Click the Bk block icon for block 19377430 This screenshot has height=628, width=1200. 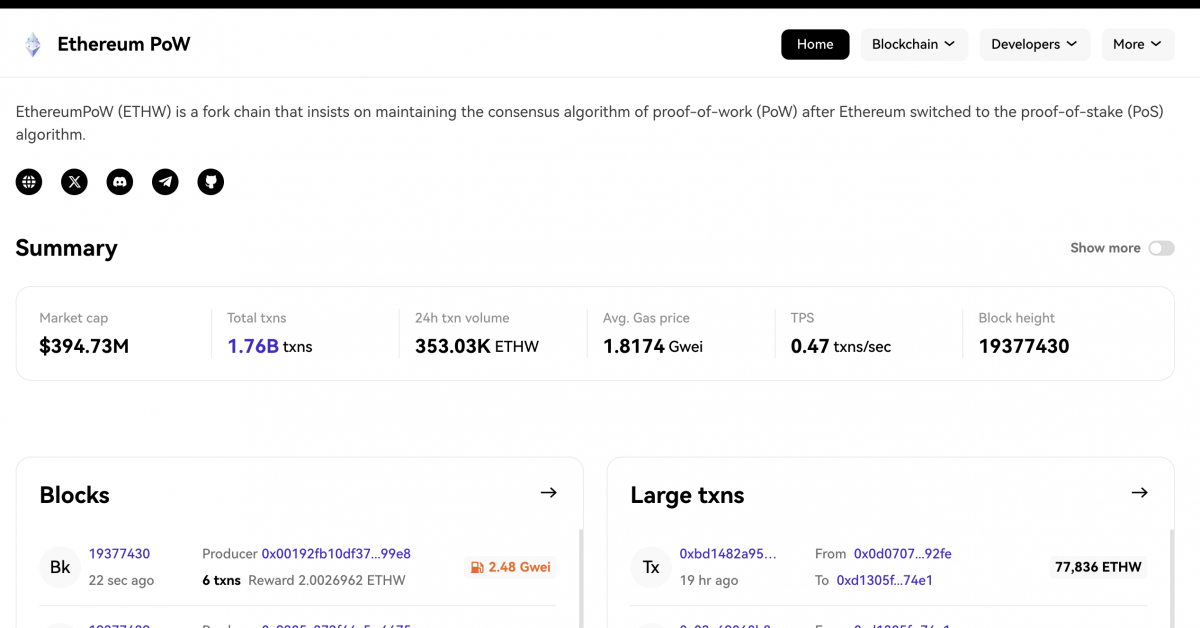(x=60, y=566)
